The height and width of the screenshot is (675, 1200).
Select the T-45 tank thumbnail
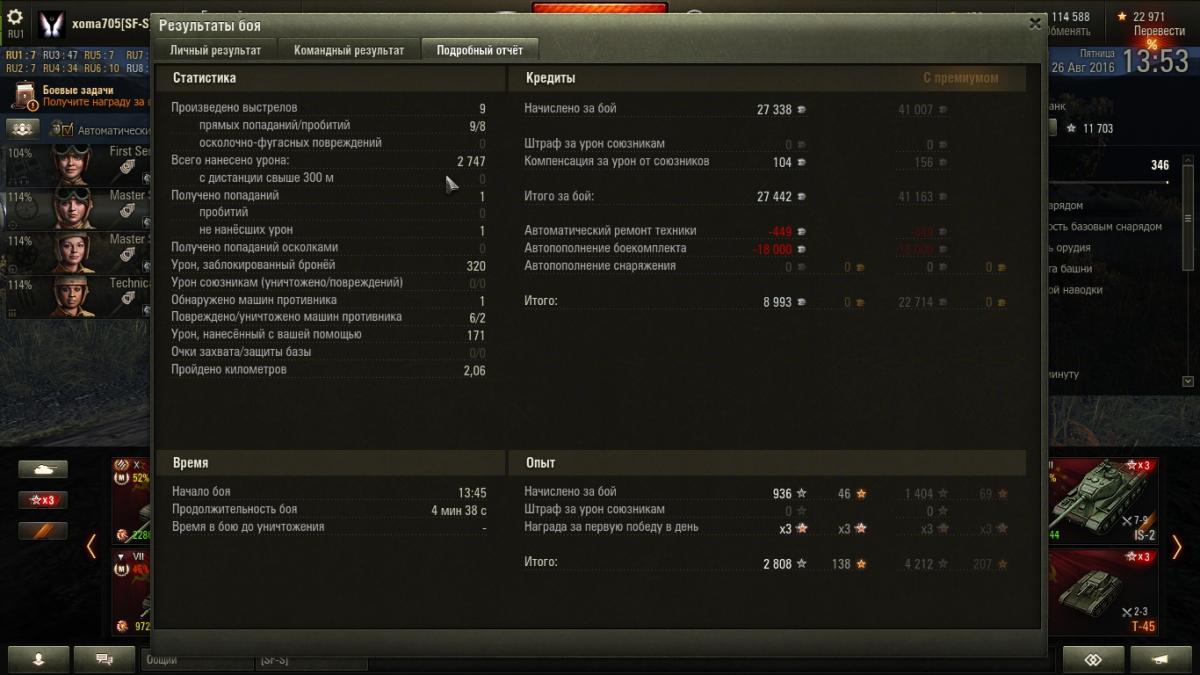pos(1102,592)
